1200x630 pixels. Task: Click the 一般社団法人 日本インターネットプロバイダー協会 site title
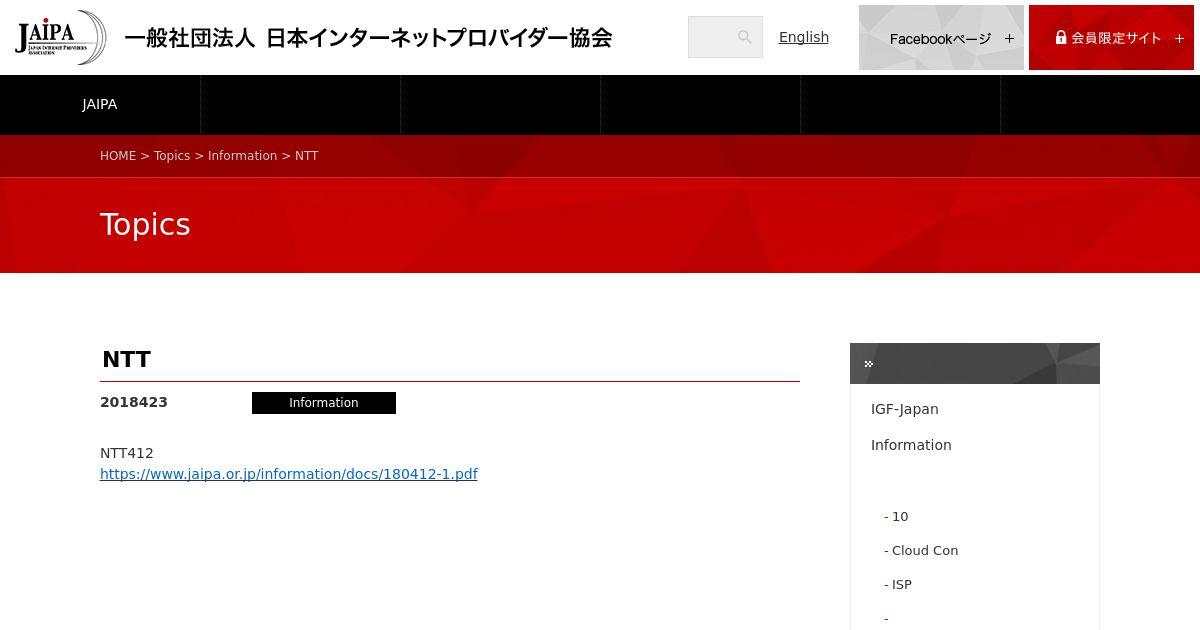368,38
